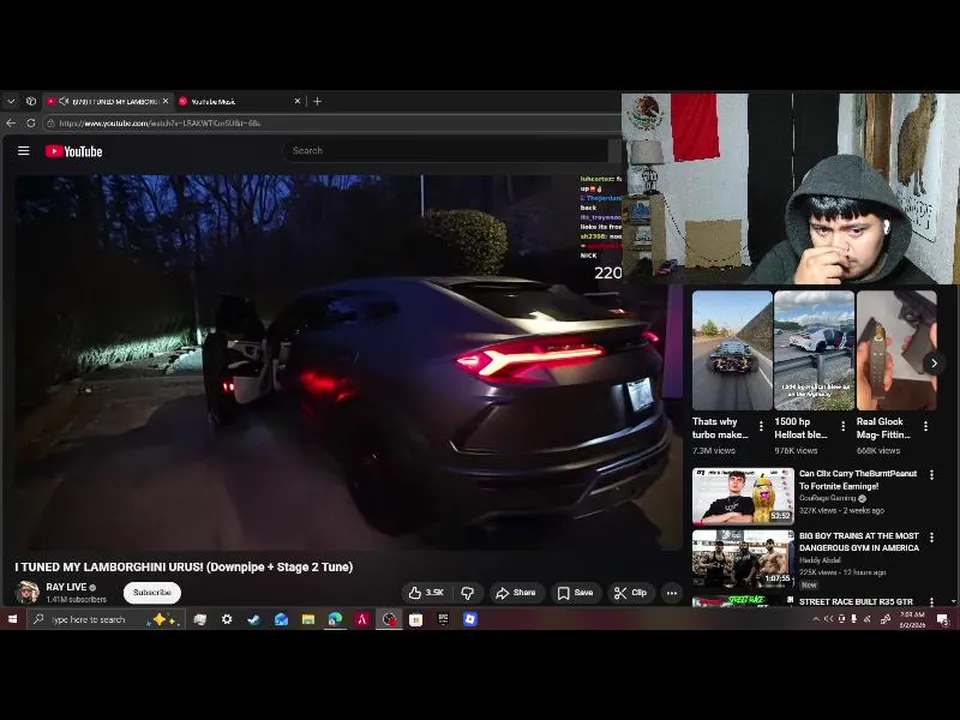
Task: Open the 'Real Glock Mag-Fittin' short thumbnail
Action: coord(896,350)
